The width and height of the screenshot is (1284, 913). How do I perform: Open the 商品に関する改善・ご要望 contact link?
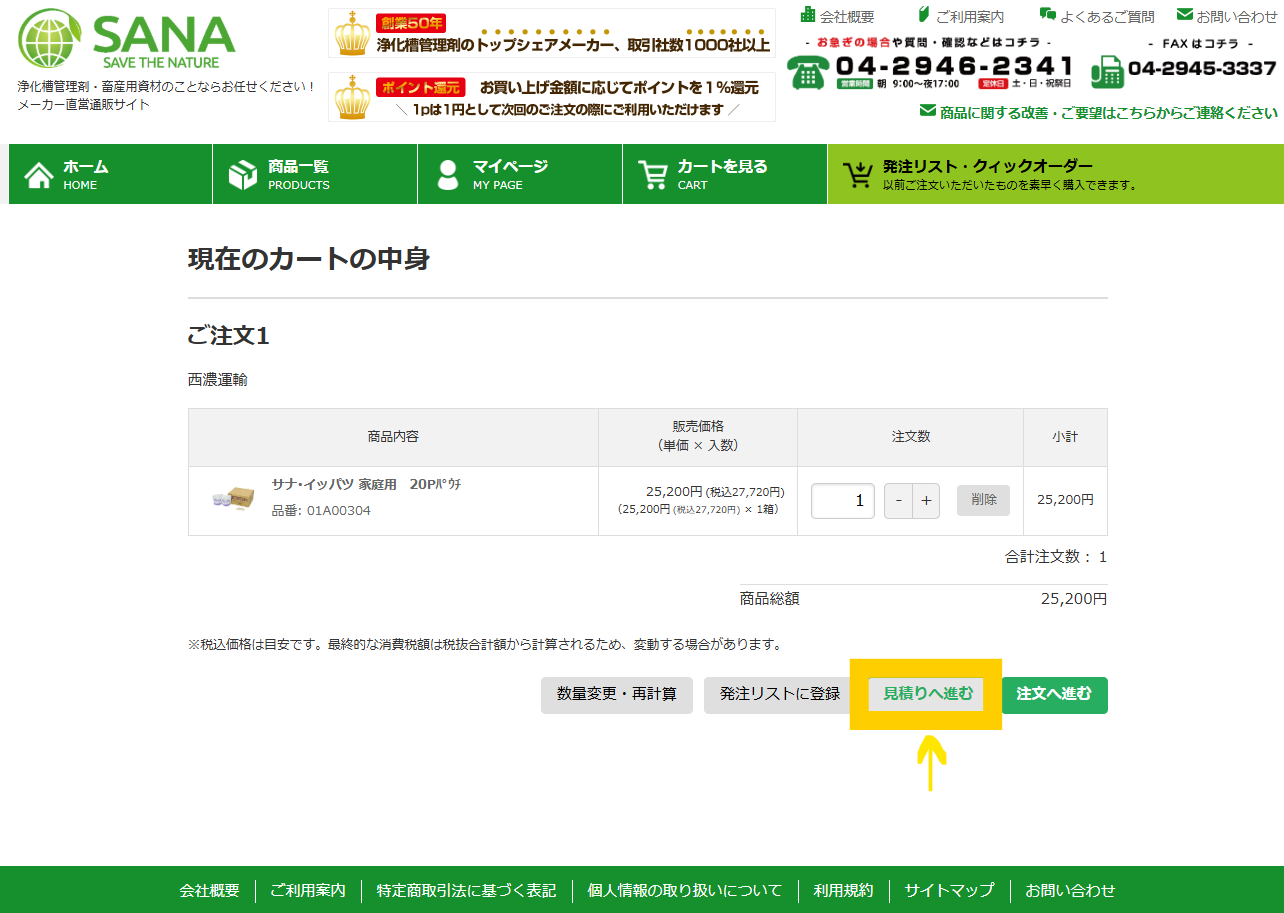(x=1098, y=113)
